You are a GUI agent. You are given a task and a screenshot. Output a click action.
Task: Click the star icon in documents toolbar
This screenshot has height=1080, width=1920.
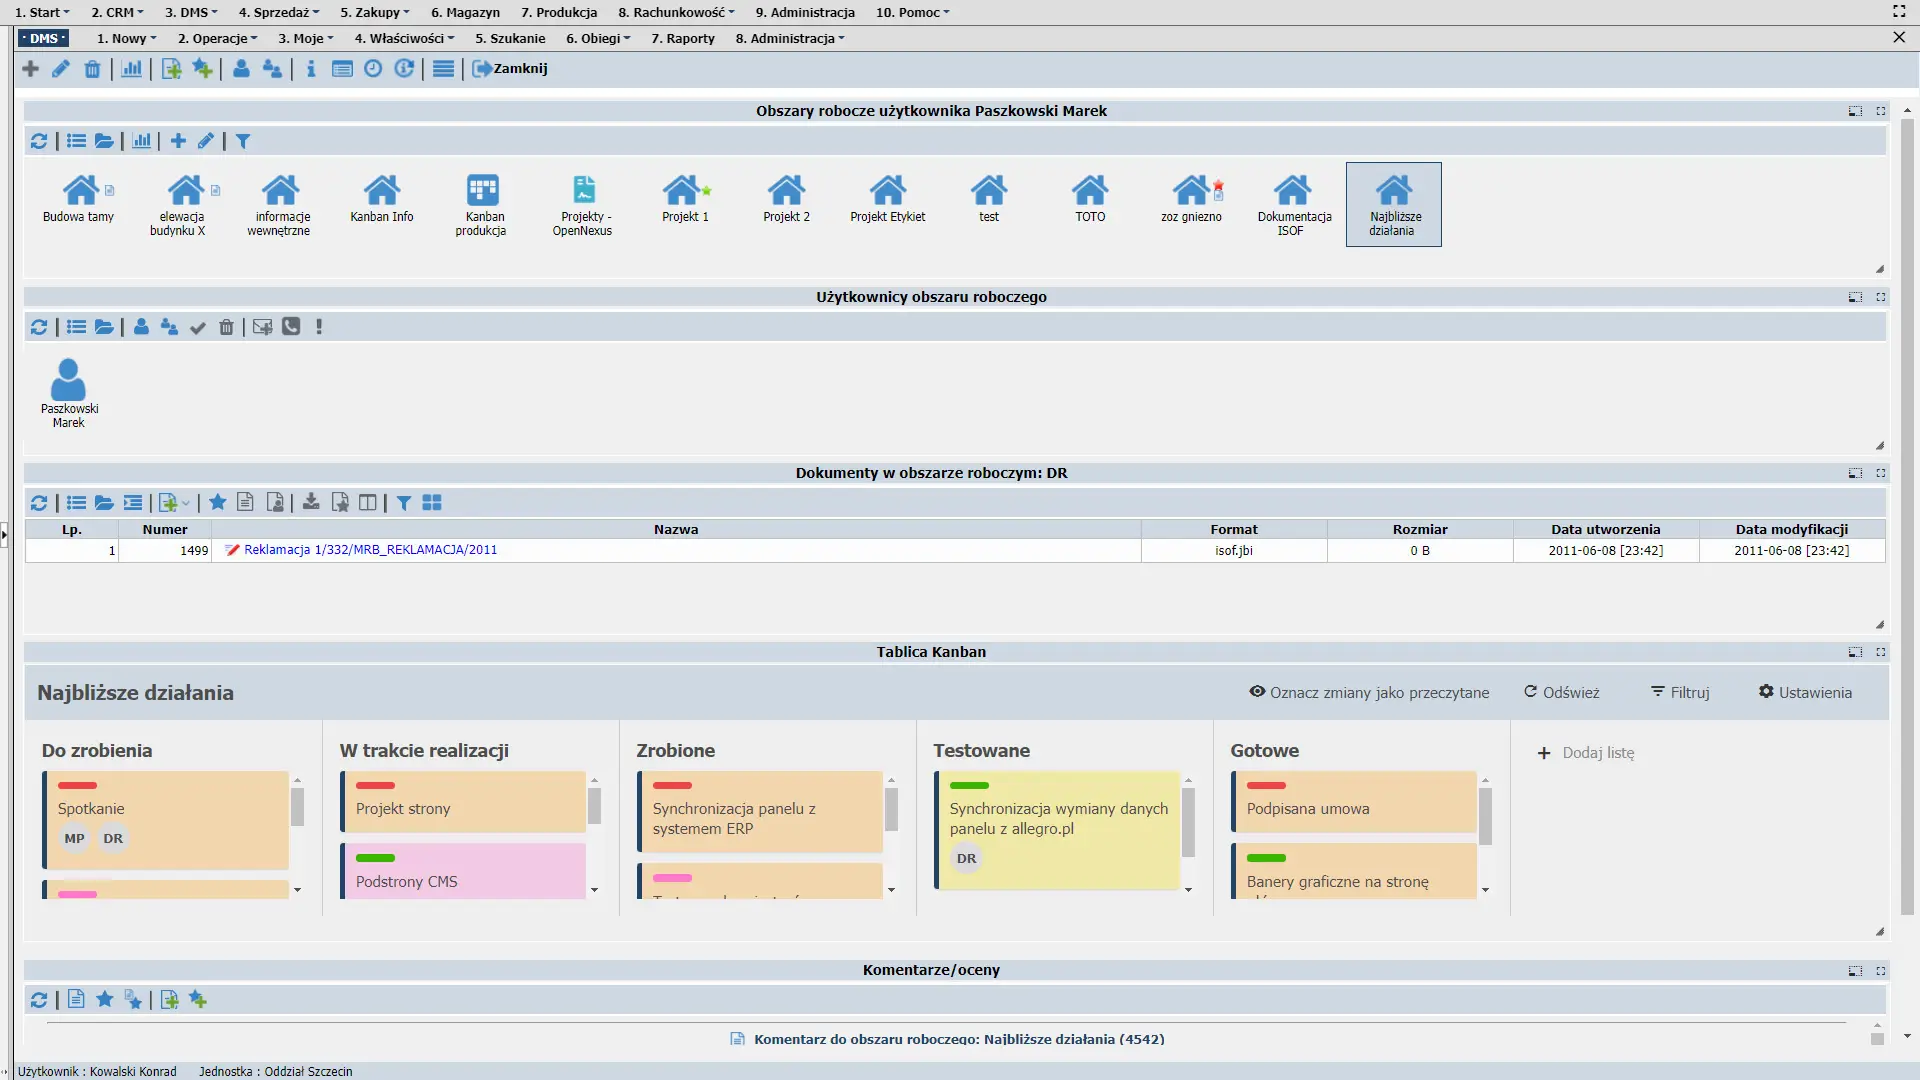click(217, 503)
